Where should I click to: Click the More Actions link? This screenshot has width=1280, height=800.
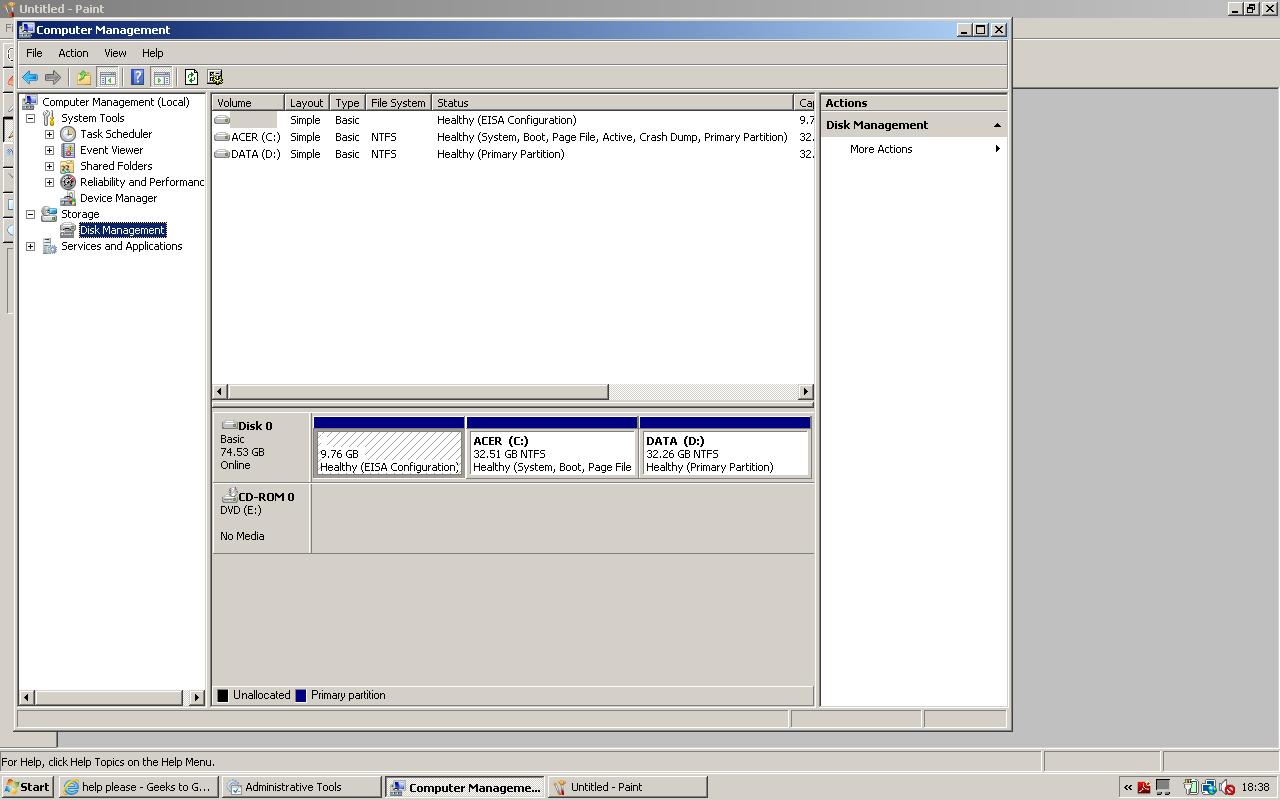click(881, 149)
